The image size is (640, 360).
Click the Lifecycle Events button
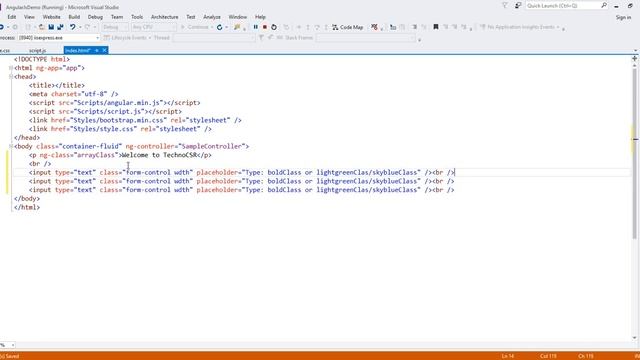tap(127, 38)
